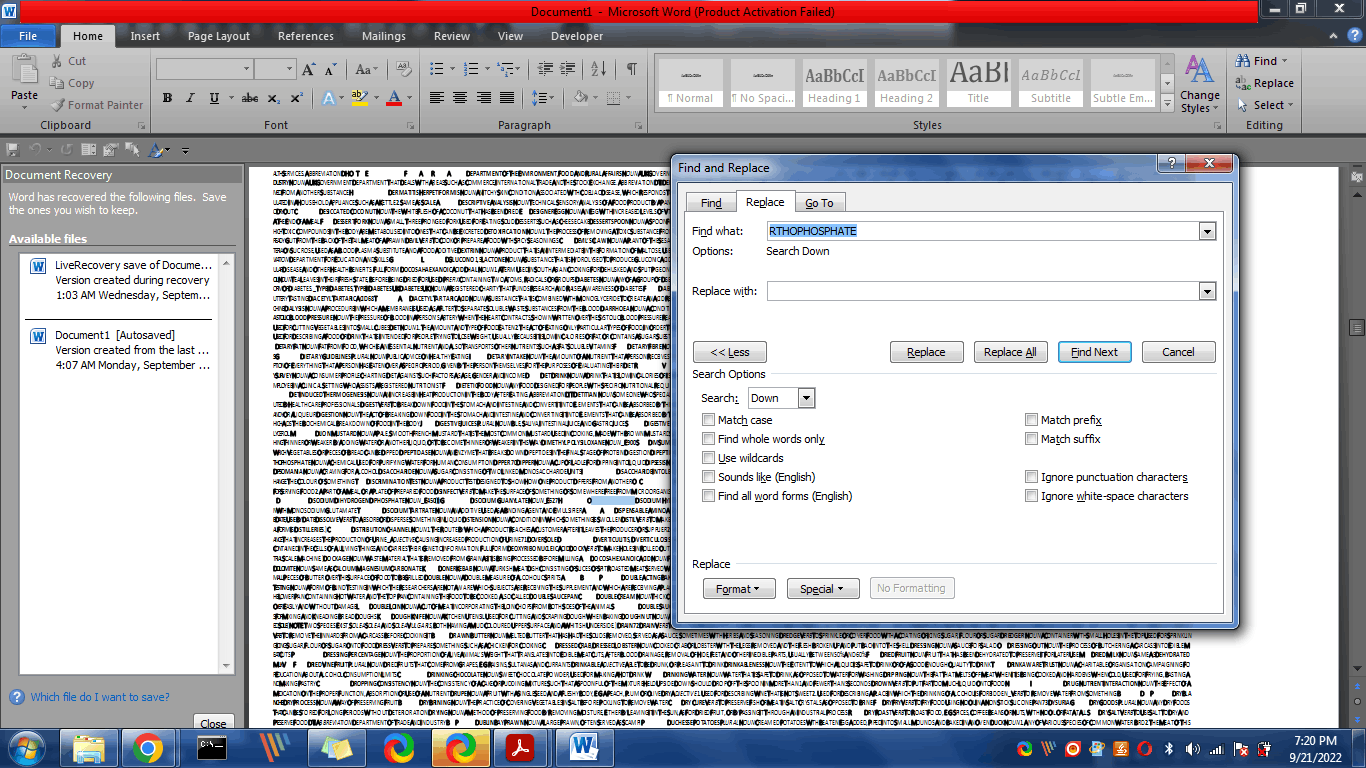
Task: Center the text
Action: (x=460, y=98)
